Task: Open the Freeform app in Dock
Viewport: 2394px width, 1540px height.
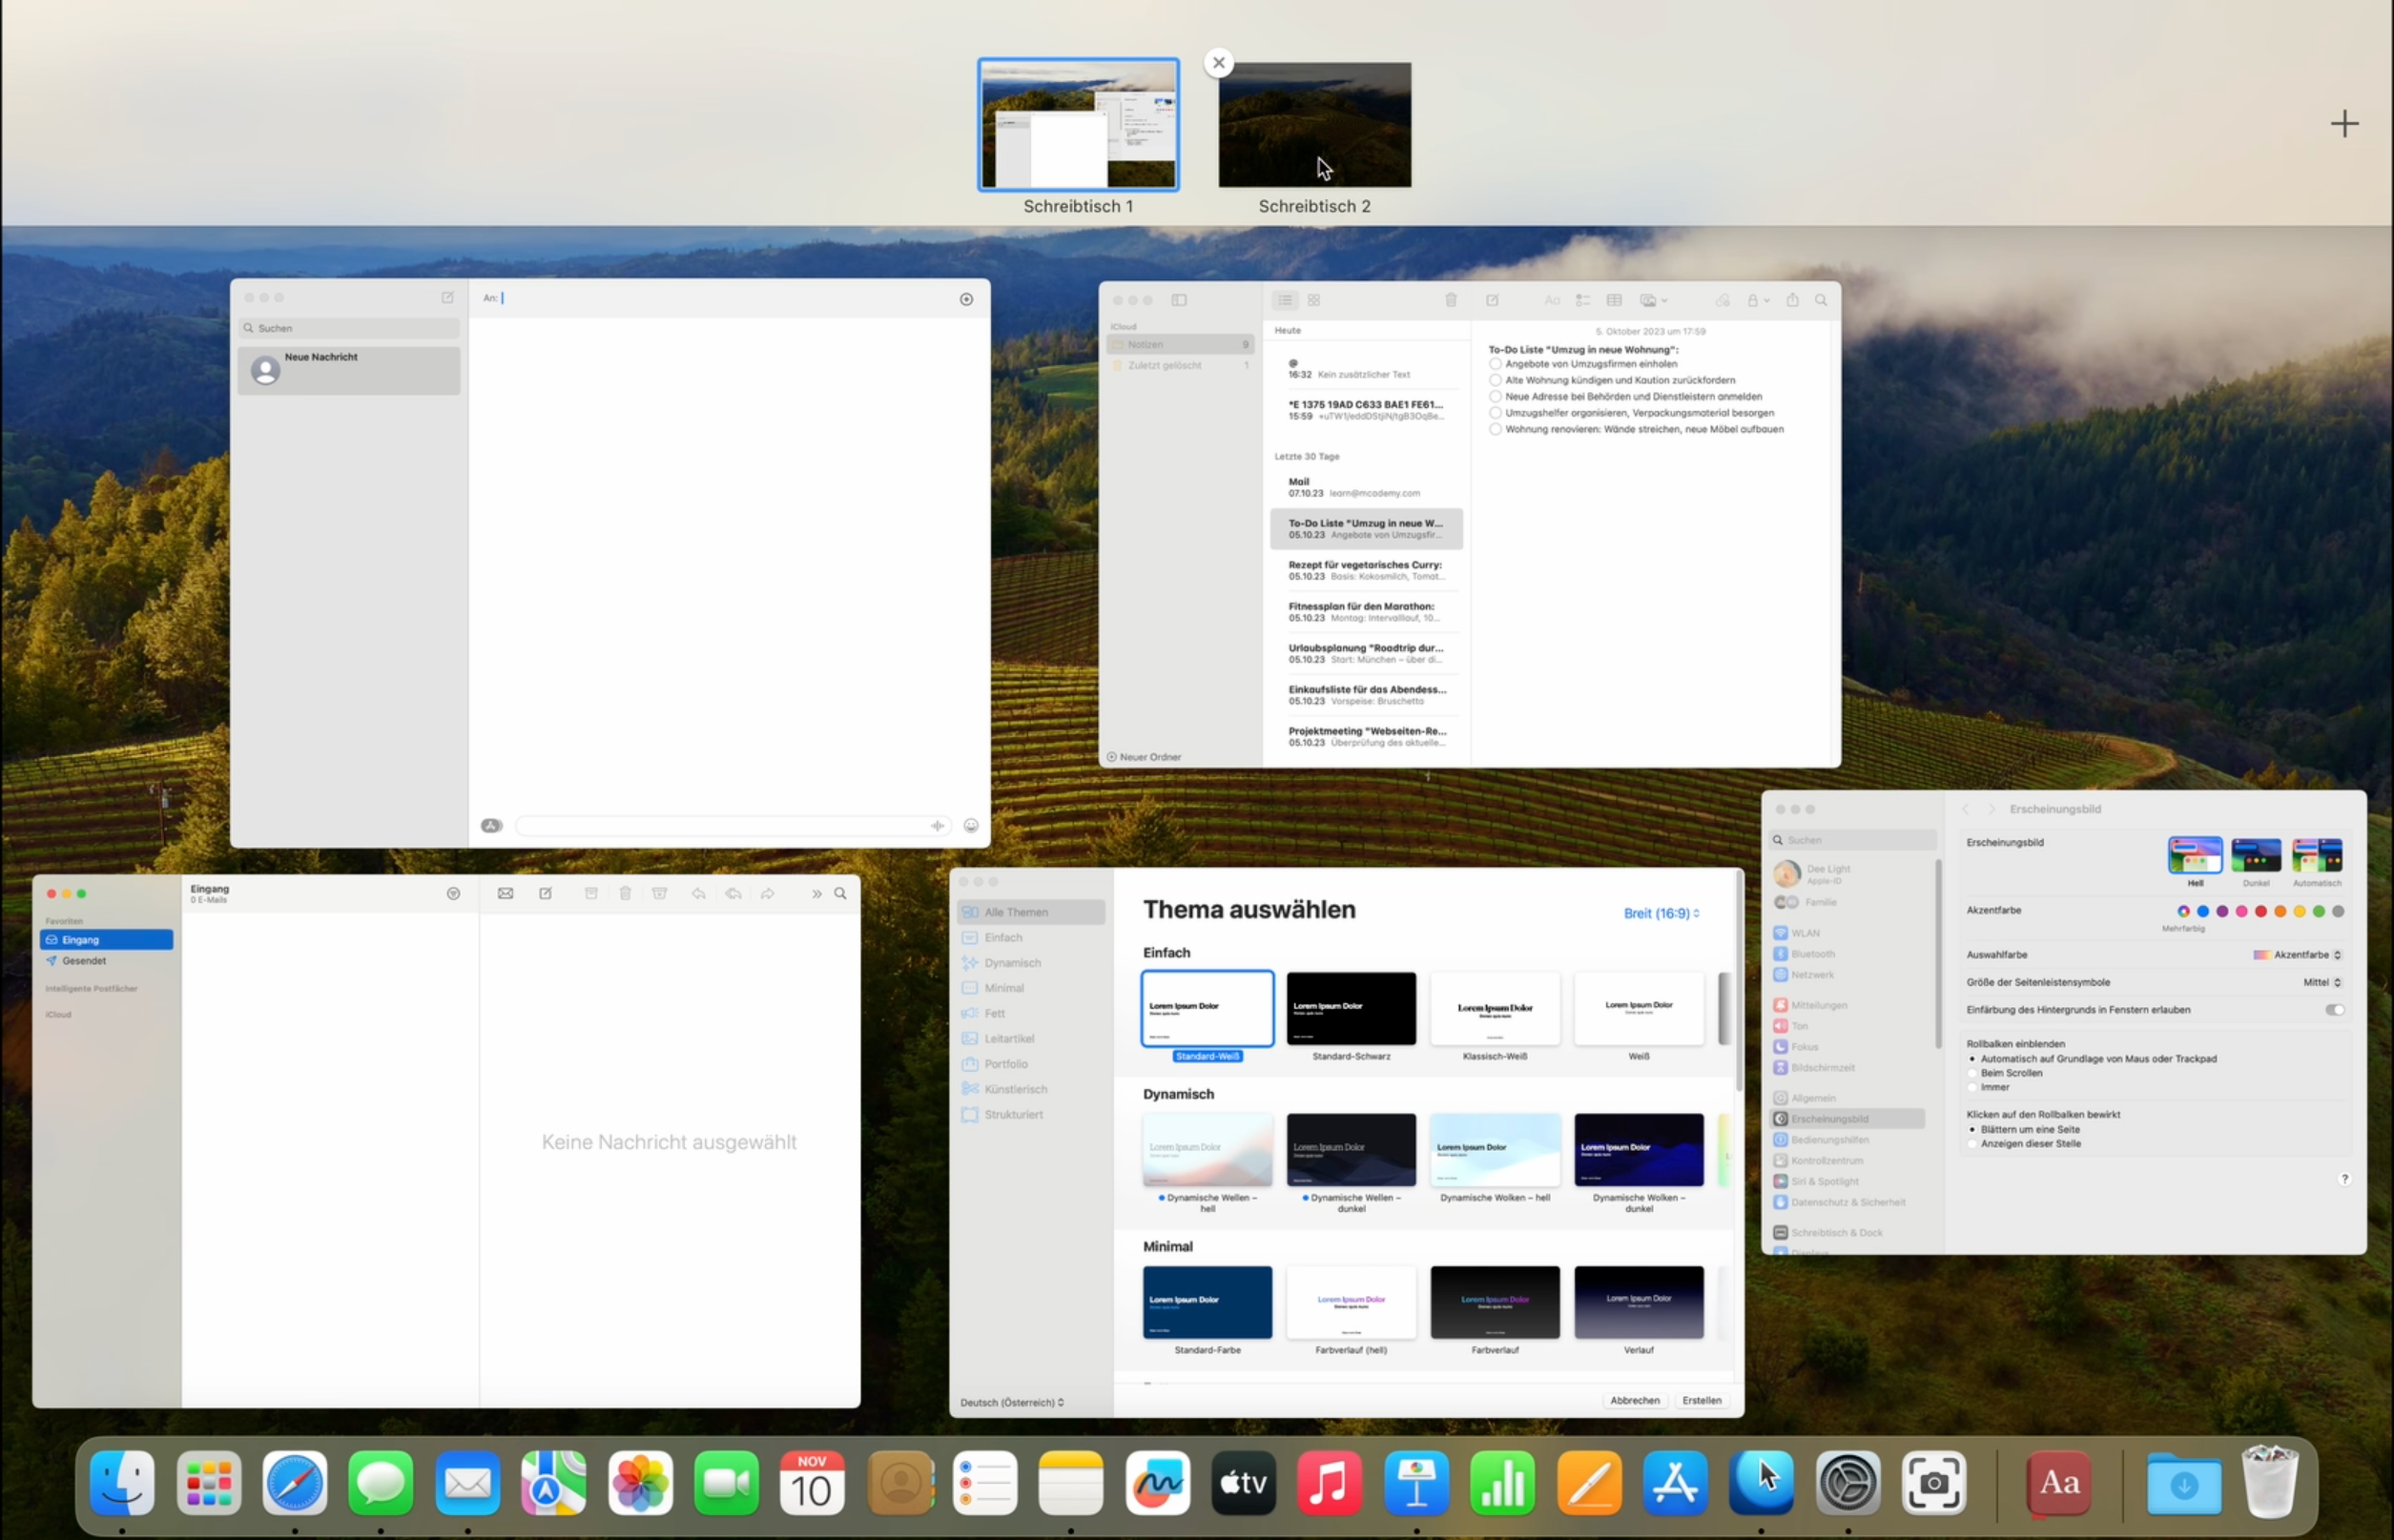Action: point(1157,1483)
